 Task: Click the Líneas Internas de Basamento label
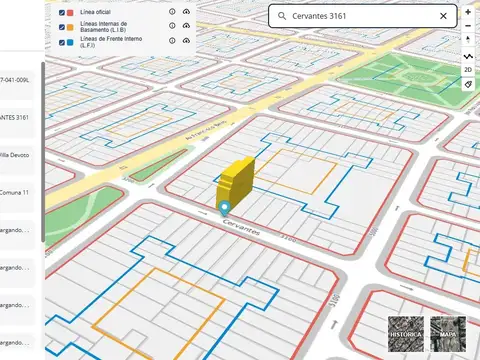(103, 27)
